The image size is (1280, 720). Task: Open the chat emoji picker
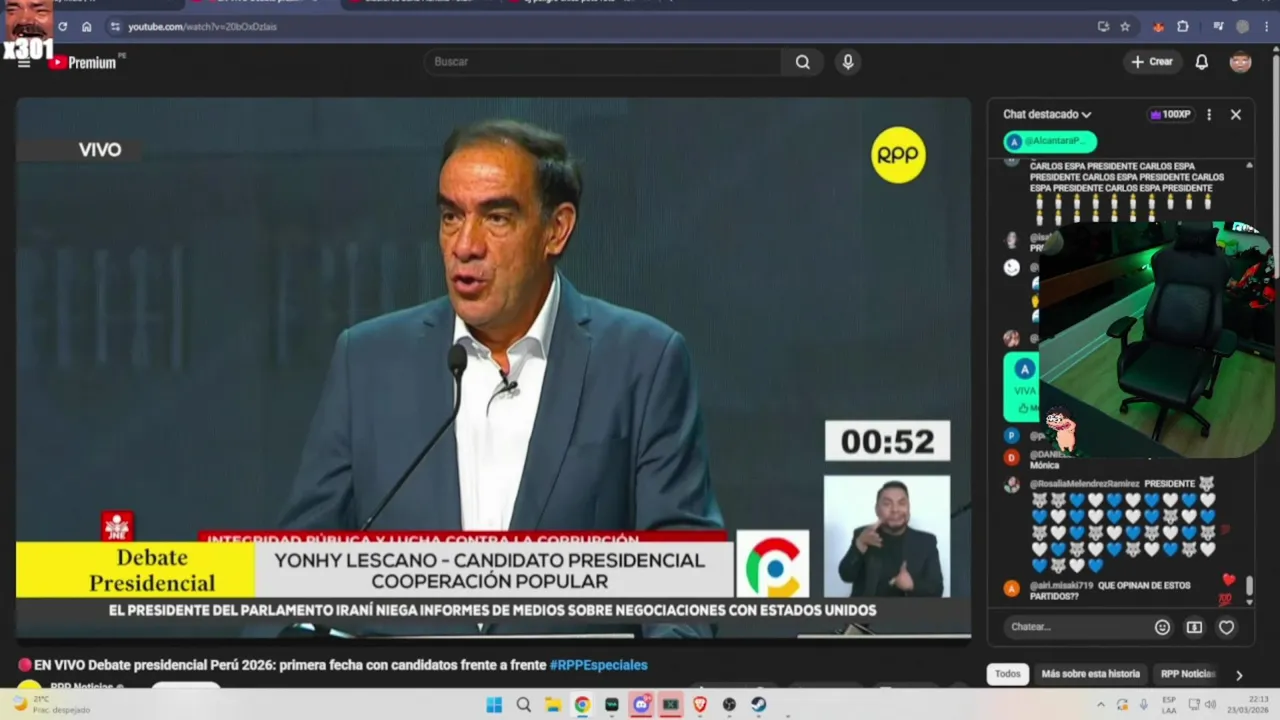1162,627
